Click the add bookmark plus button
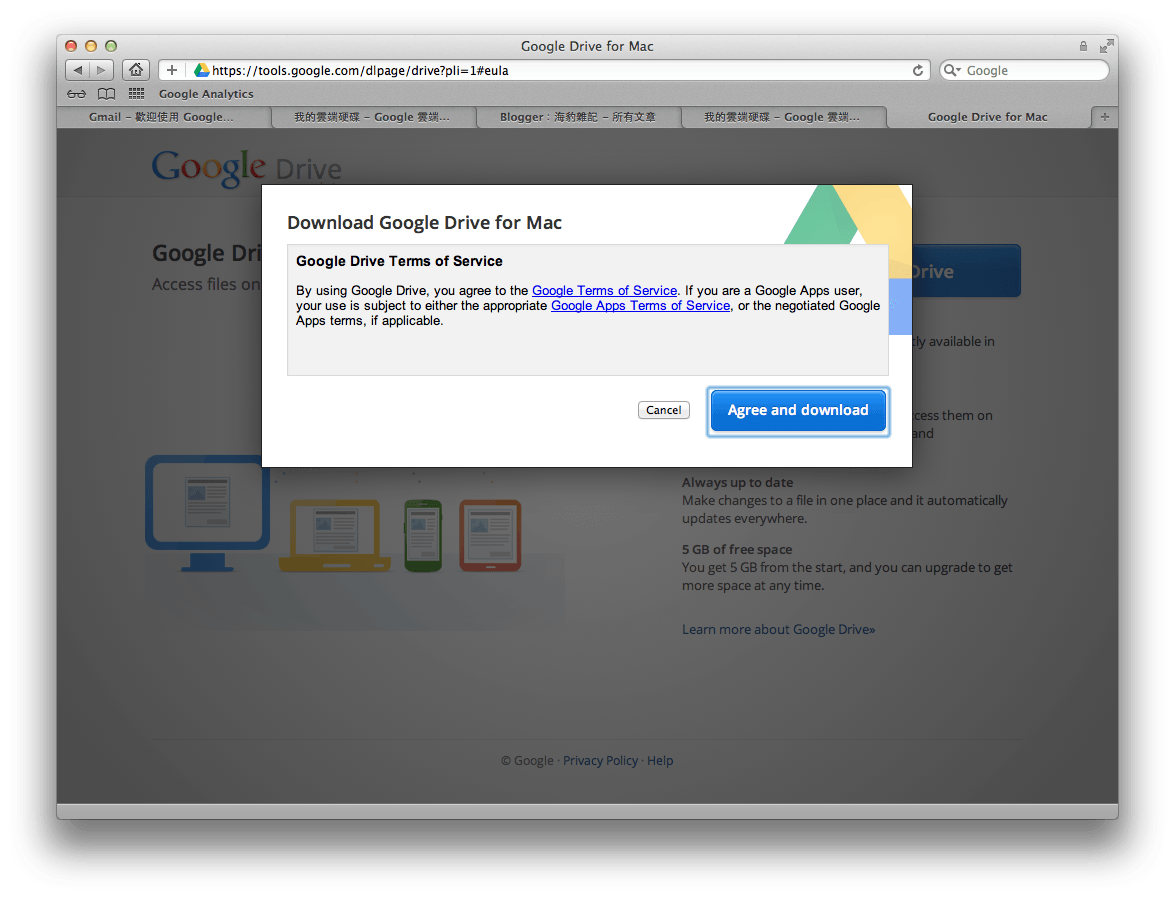The height and width of the screenshot is (898, 1175). coord(172,70)
